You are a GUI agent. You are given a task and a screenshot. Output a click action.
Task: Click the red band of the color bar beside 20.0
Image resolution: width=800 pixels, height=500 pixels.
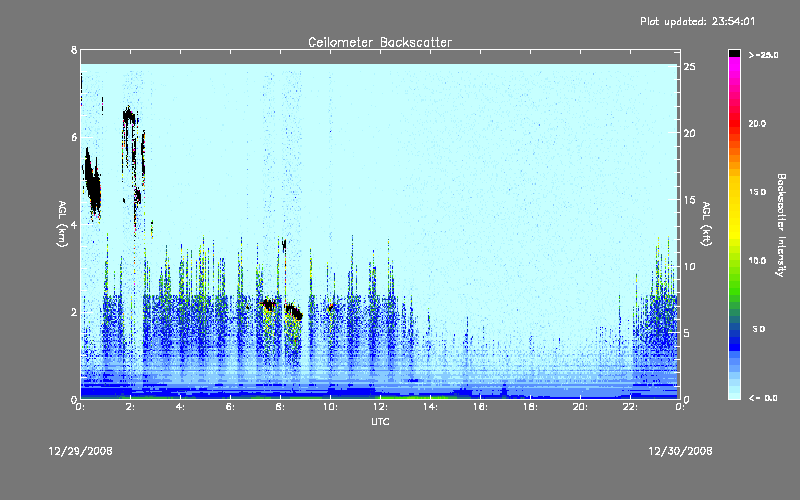pos(734,123)
